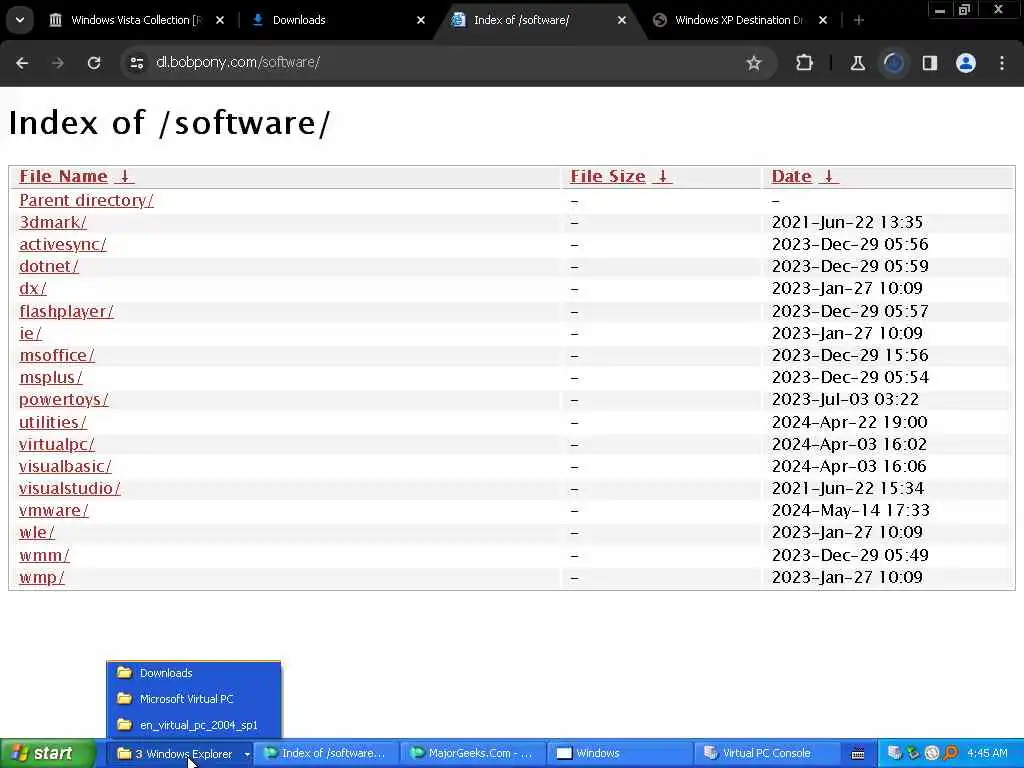Open the msplus folder
Viewport: 1024px width, 768px height.
click(51, 377)
